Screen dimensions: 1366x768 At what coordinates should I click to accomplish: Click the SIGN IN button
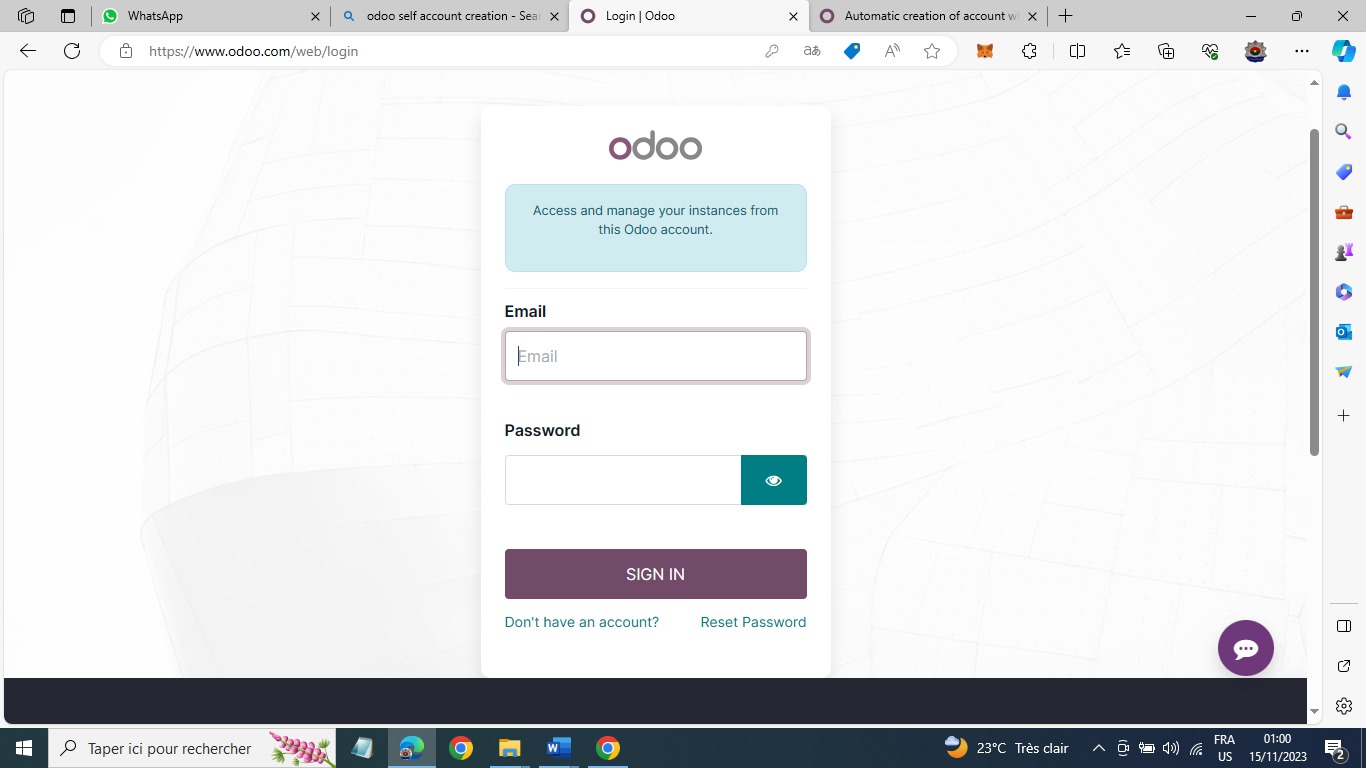click(x=656, y=574)
